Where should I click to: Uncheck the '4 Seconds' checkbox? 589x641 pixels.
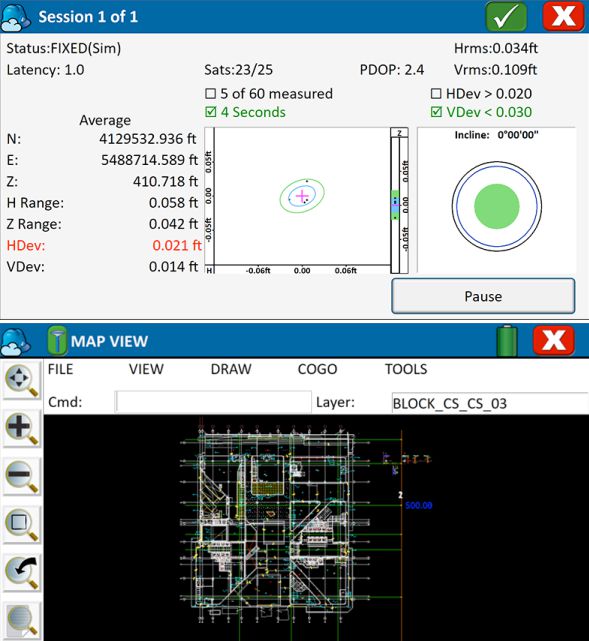pos(210,112)
